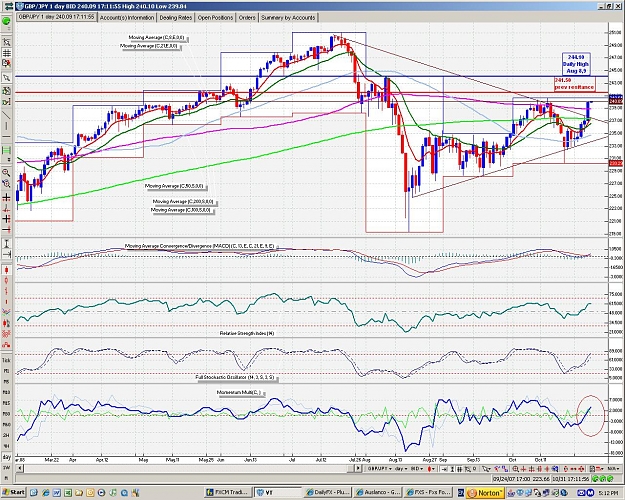625x500 pixels.
Task: Open the cursor mode dropdown in bottom toolbar
Action: (487, 469)
